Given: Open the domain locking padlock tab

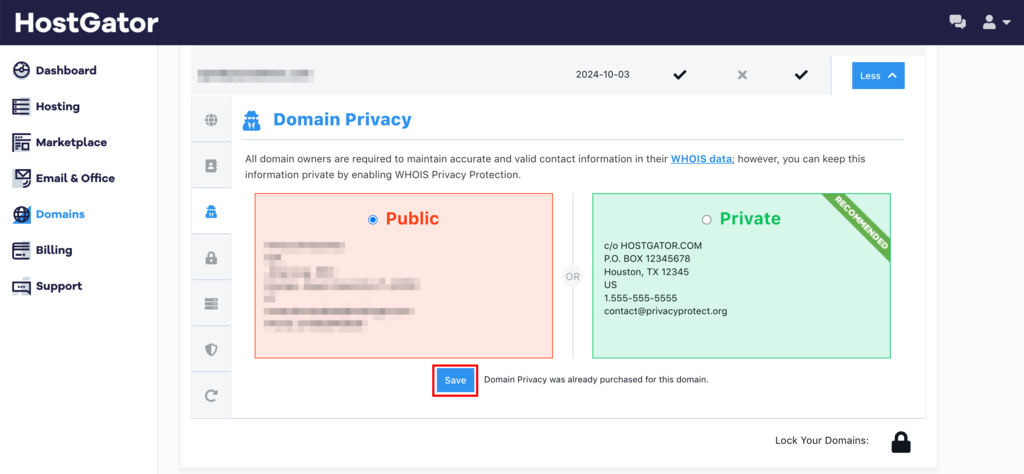Looking at the screenshot, I should (211, 258).
